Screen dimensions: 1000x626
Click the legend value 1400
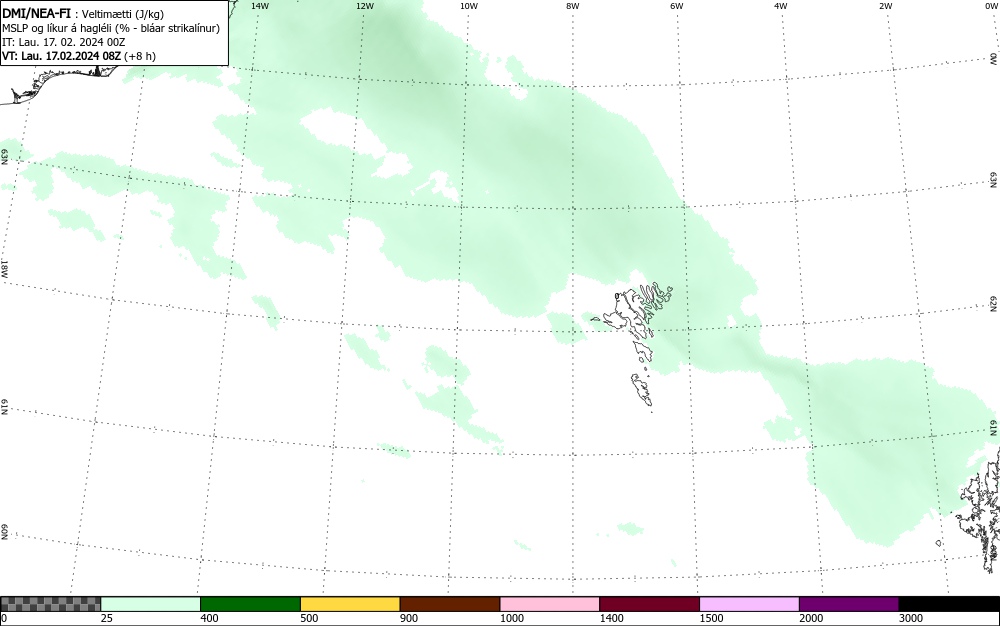click(612, 618)
